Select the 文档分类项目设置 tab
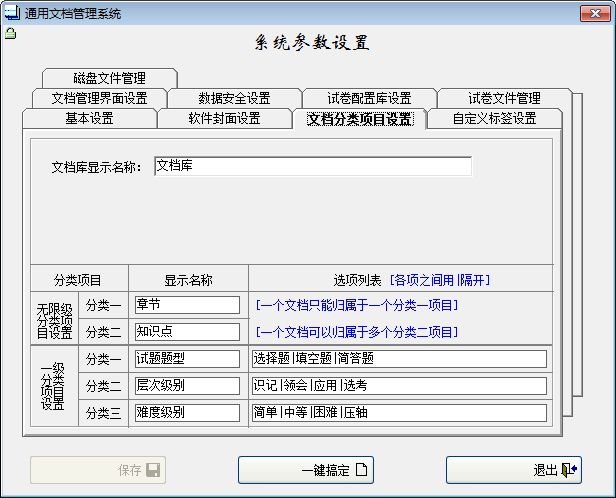This screenshot has width=616, height=498. click(359, 118)
